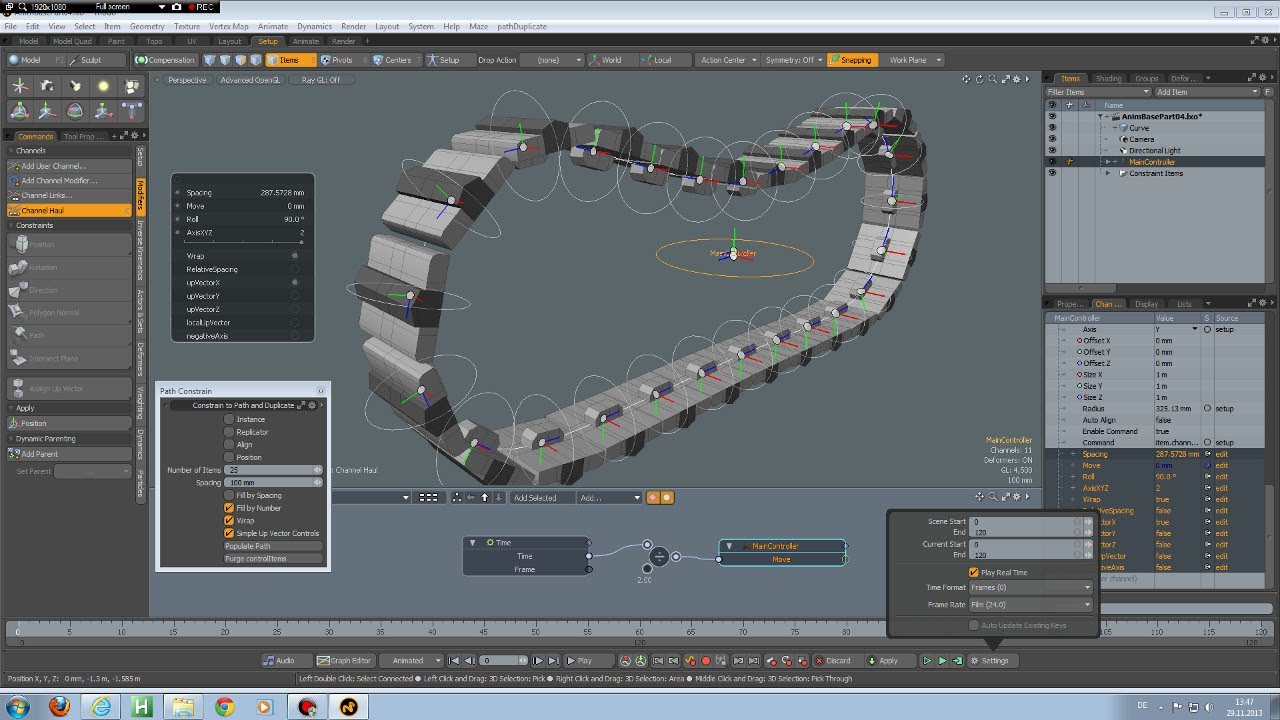Open Firefox from the taskbar

(59, 707)
